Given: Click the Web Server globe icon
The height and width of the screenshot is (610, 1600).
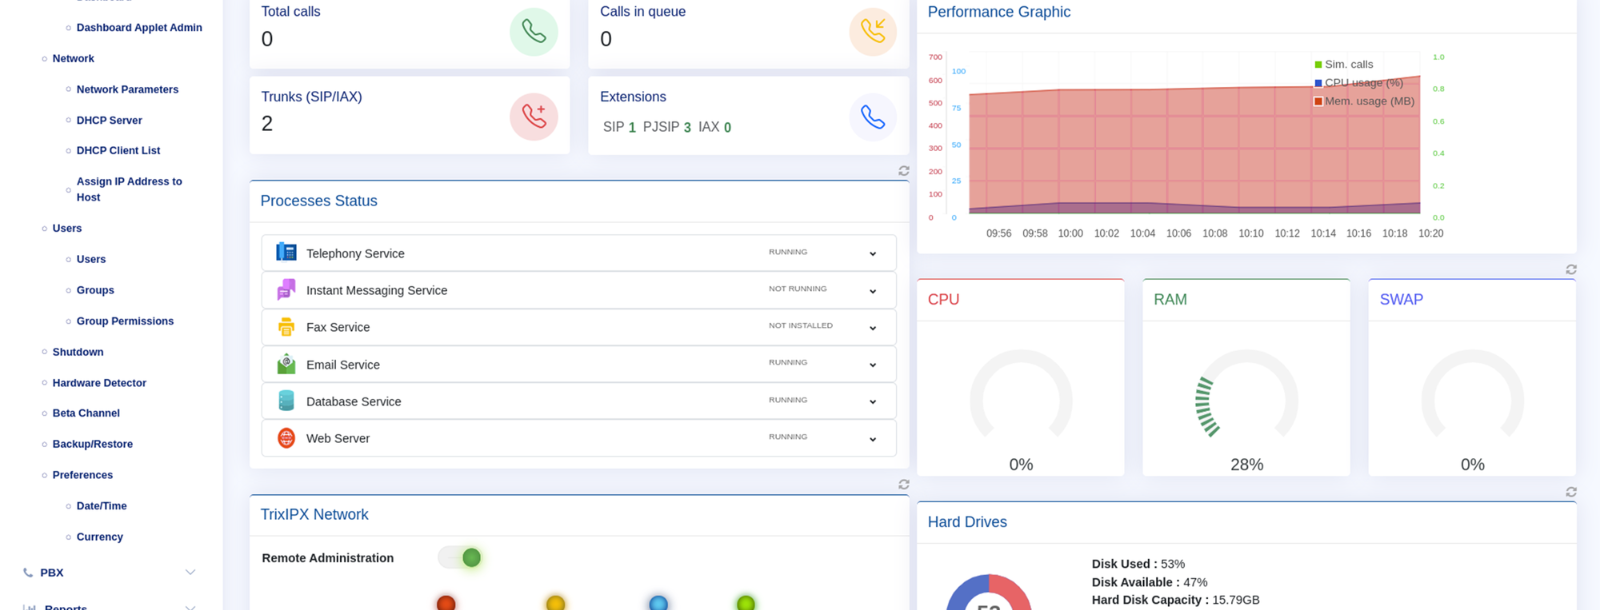Looking at the screenshot, I should 286,438.
